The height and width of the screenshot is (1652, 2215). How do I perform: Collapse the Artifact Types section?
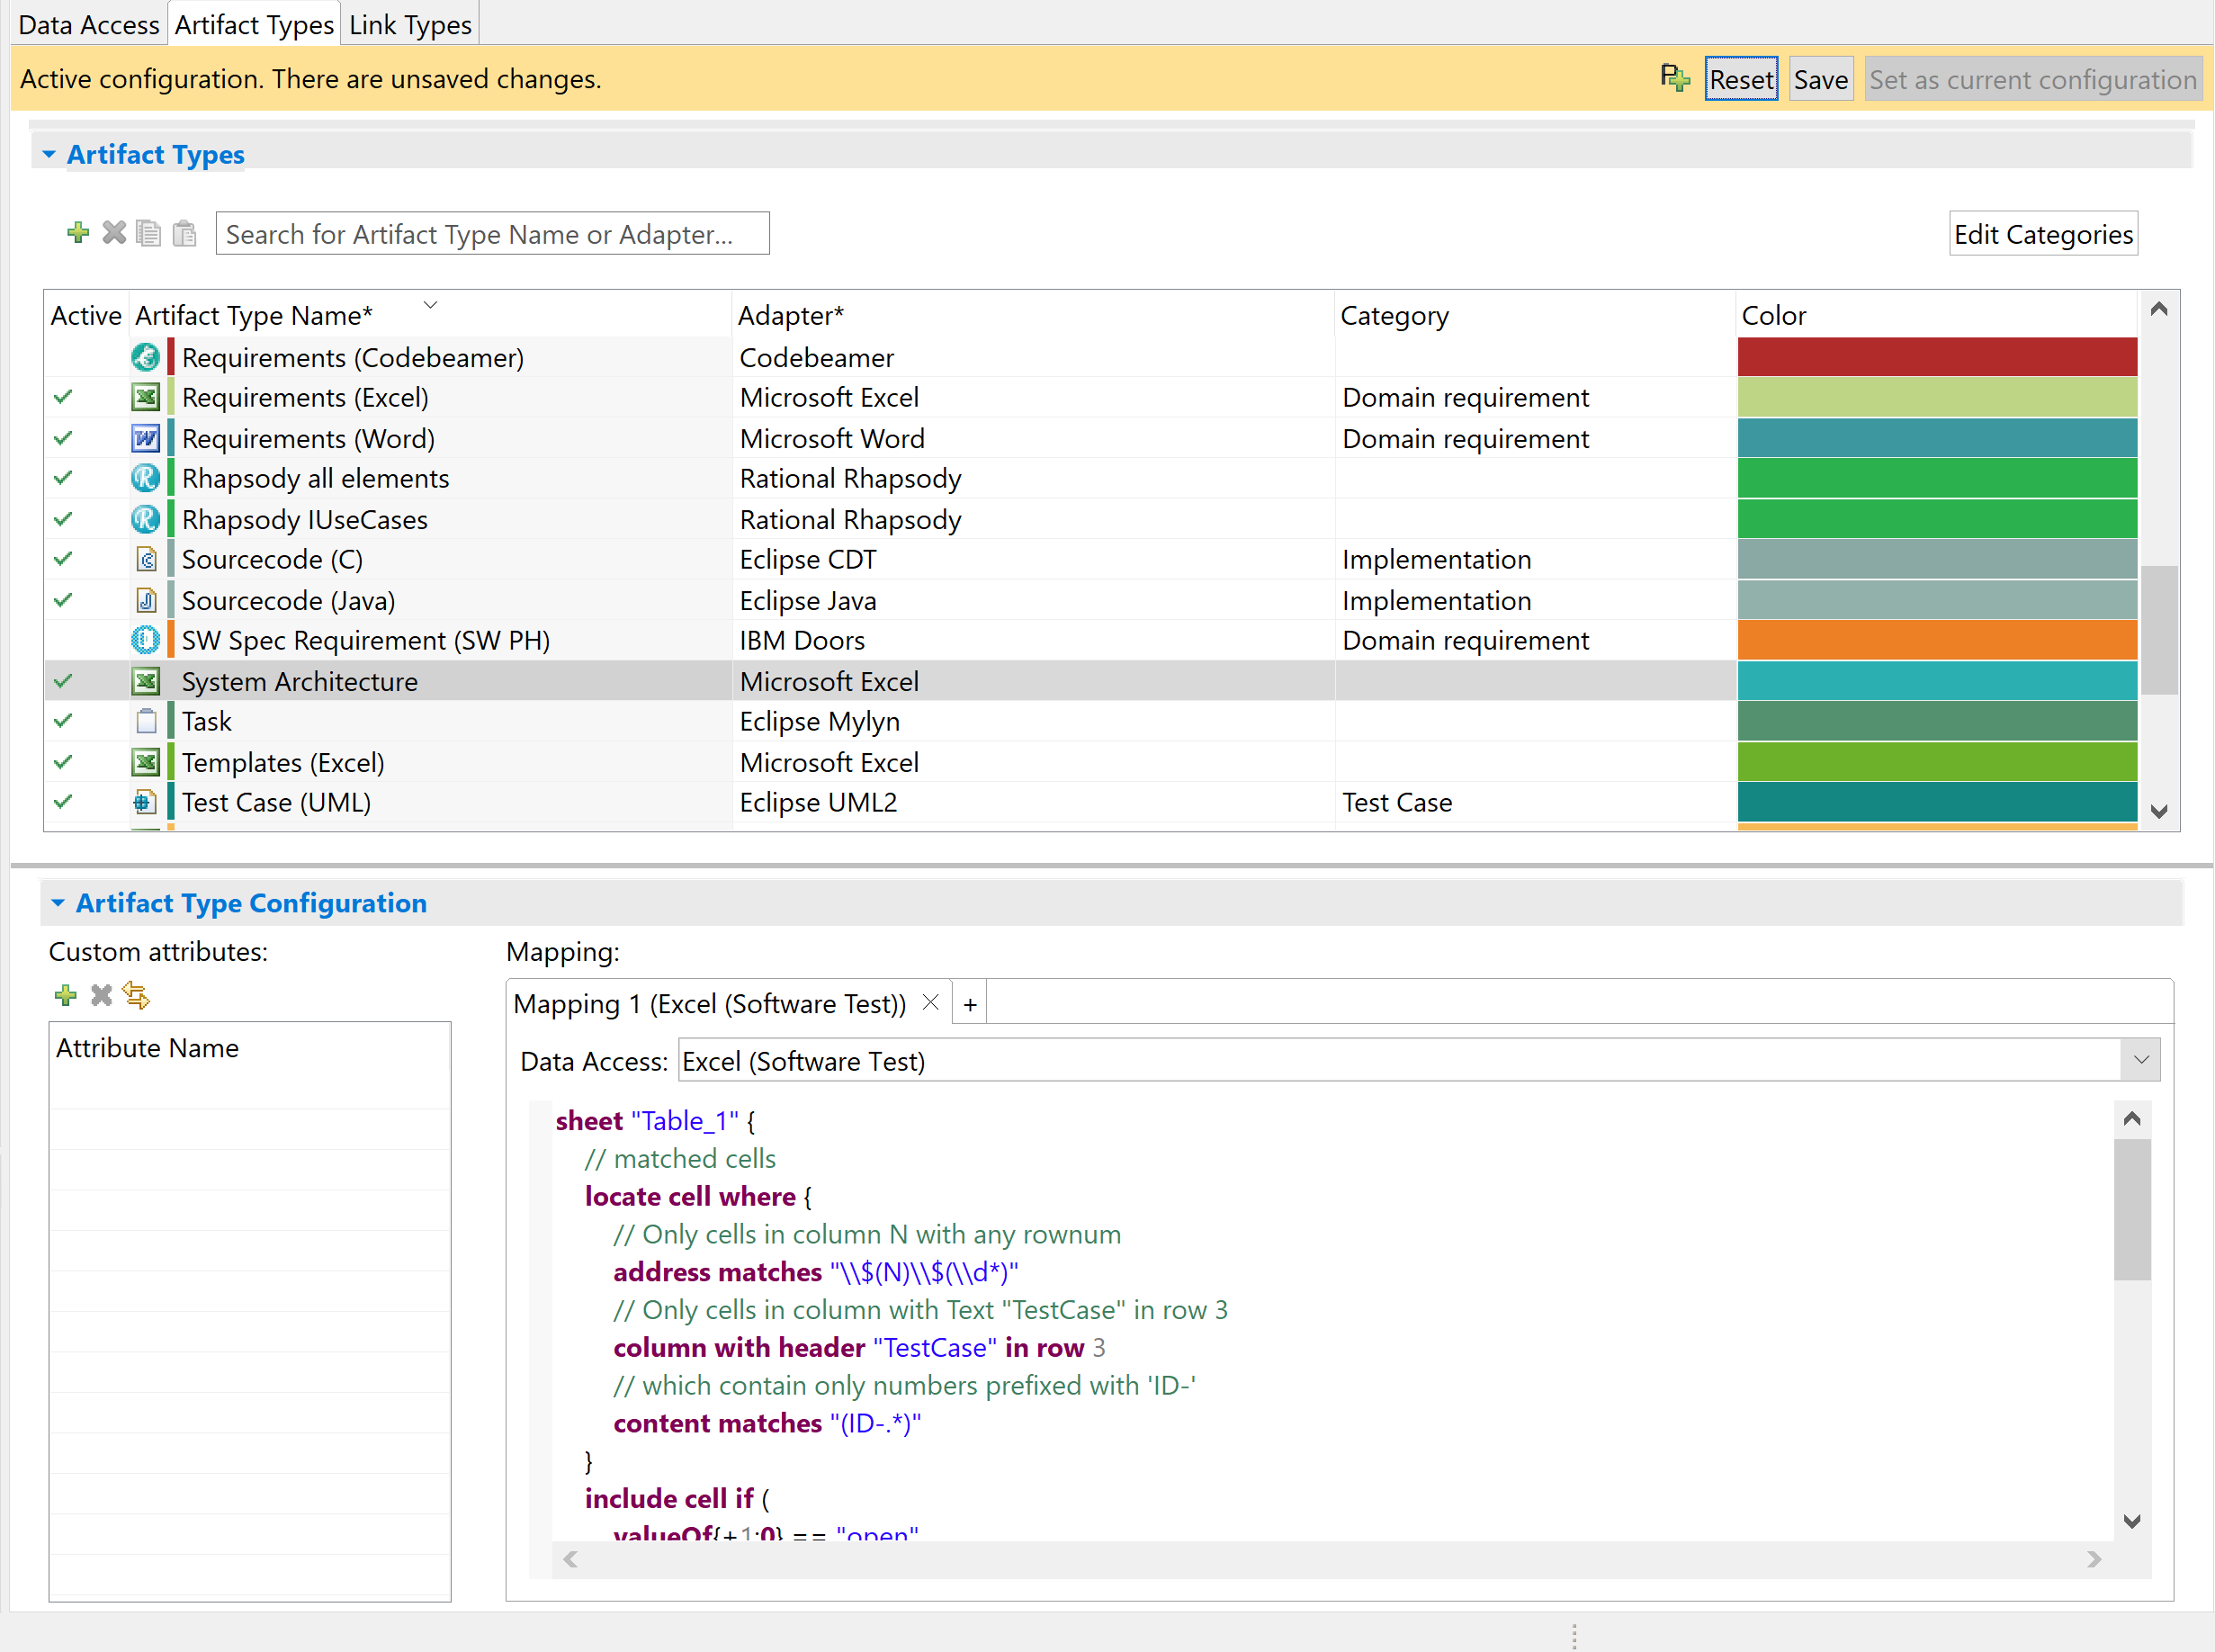[x=49, y=154]
